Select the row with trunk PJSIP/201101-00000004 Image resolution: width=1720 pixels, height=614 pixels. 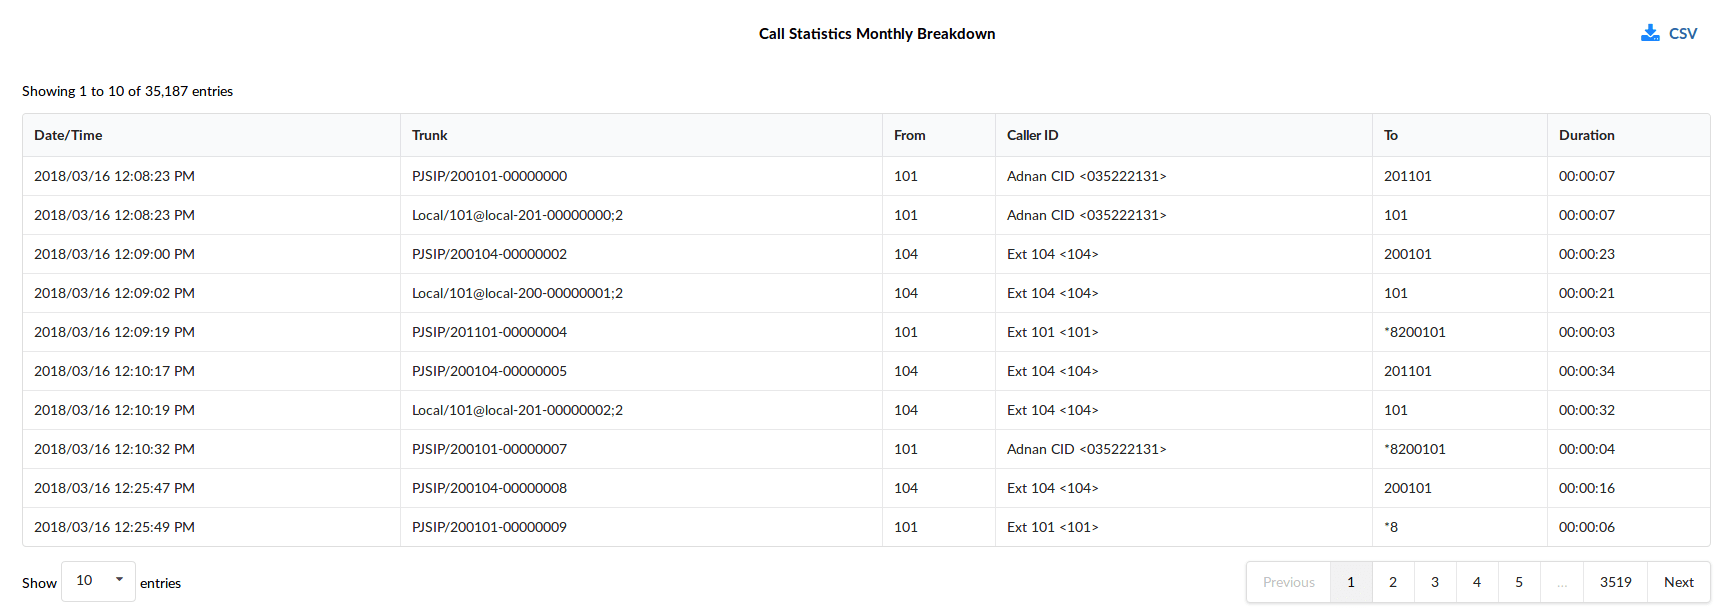866,332
